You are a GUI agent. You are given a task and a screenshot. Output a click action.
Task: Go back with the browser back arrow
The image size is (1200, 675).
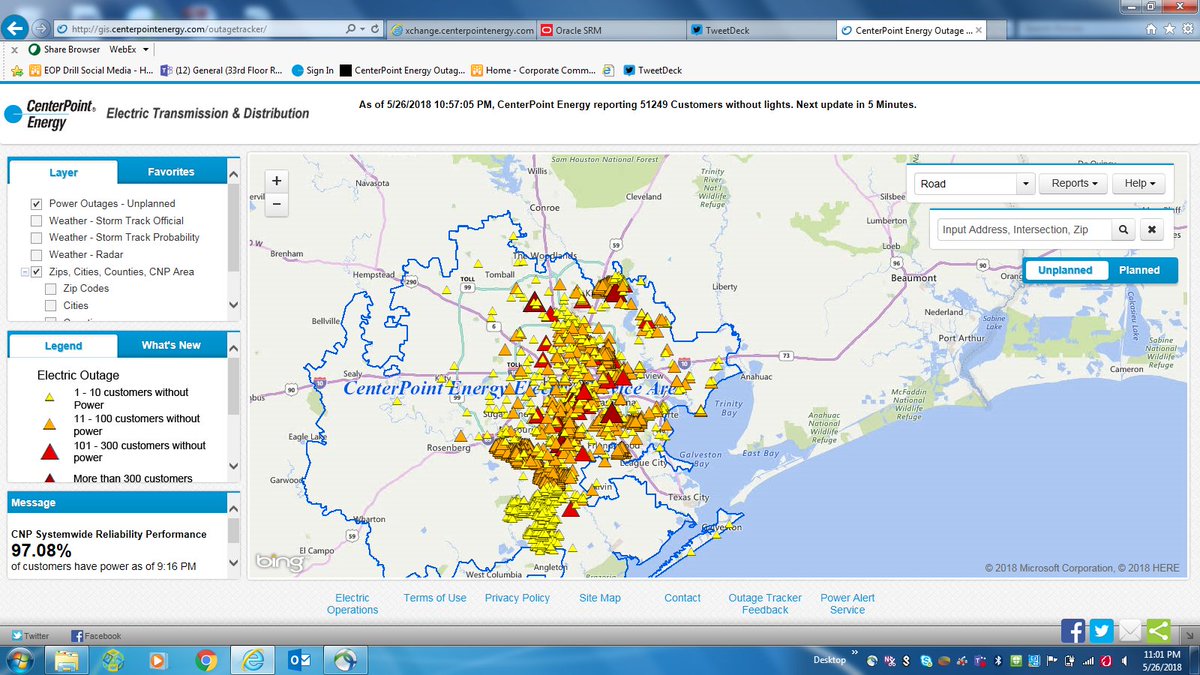(x=15, y=29)
